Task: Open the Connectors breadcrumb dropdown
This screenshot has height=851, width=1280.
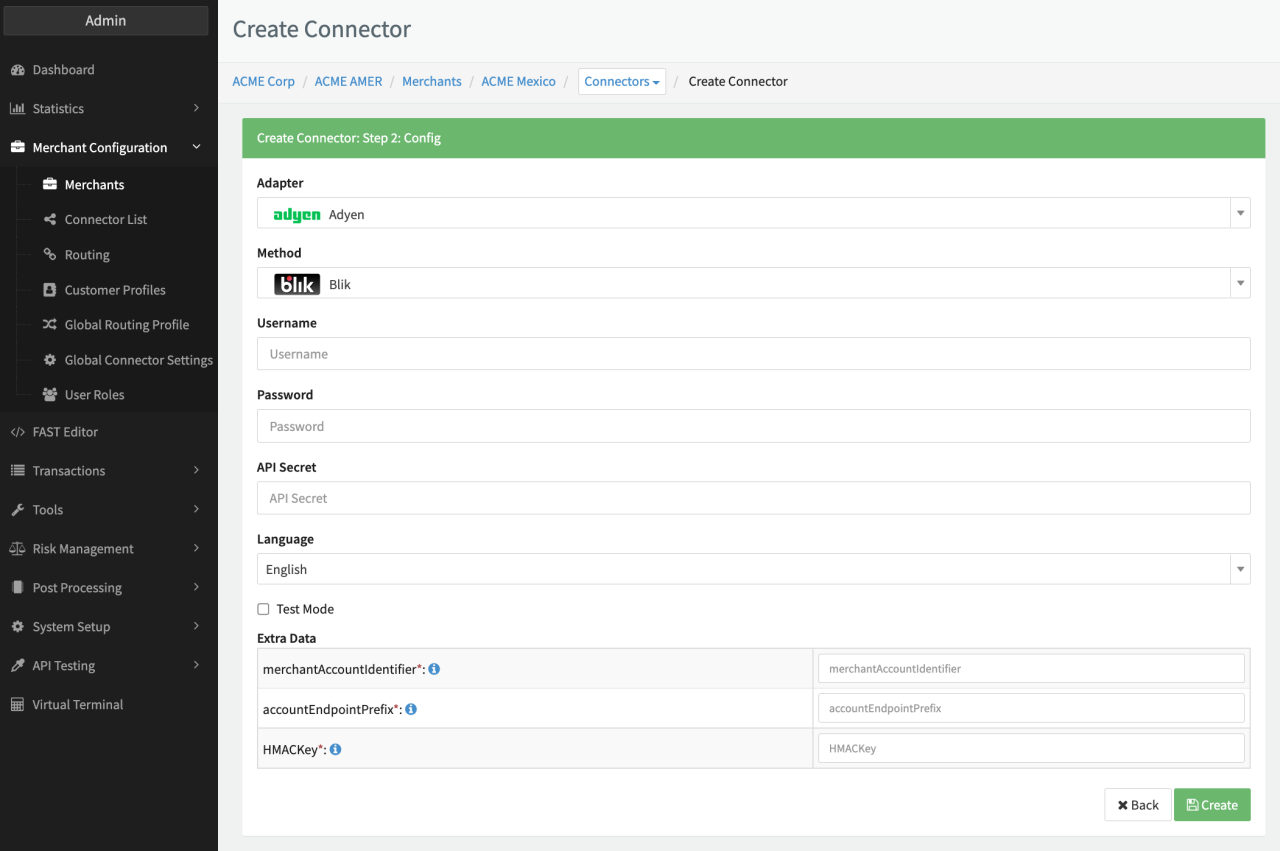Action: 622,82
